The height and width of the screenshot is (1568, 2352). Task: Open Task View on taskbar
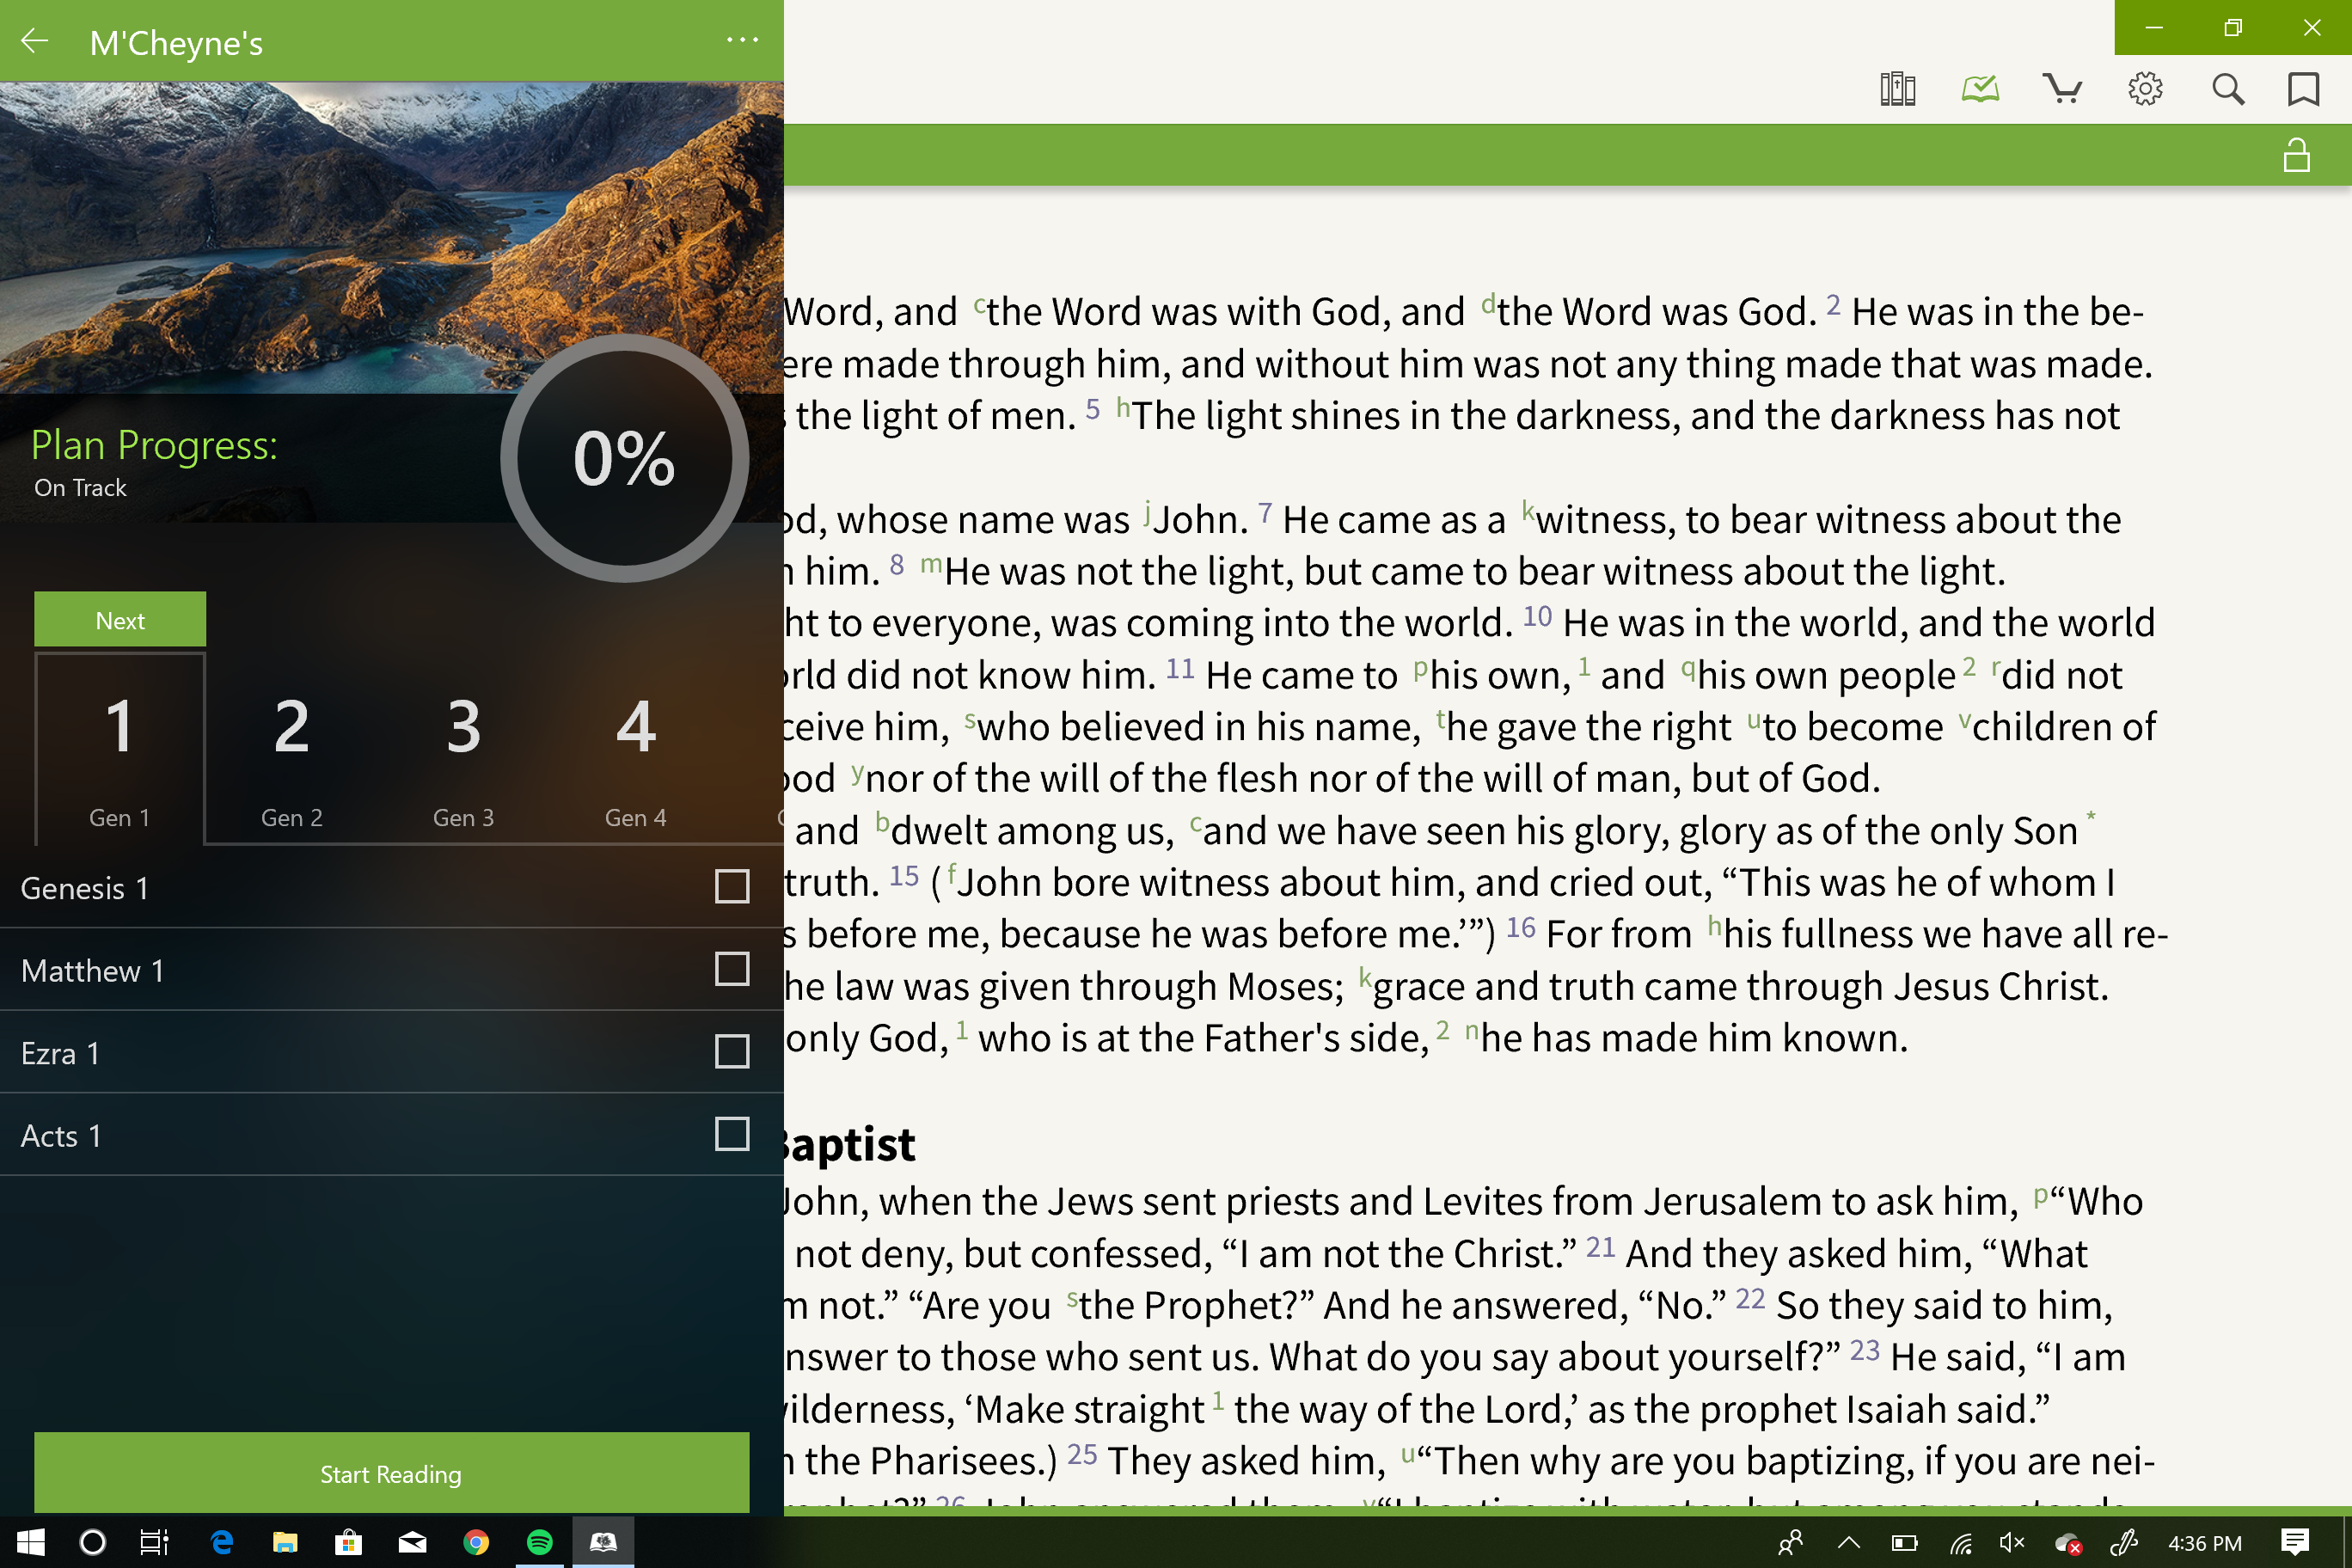tap(154, 1543)
